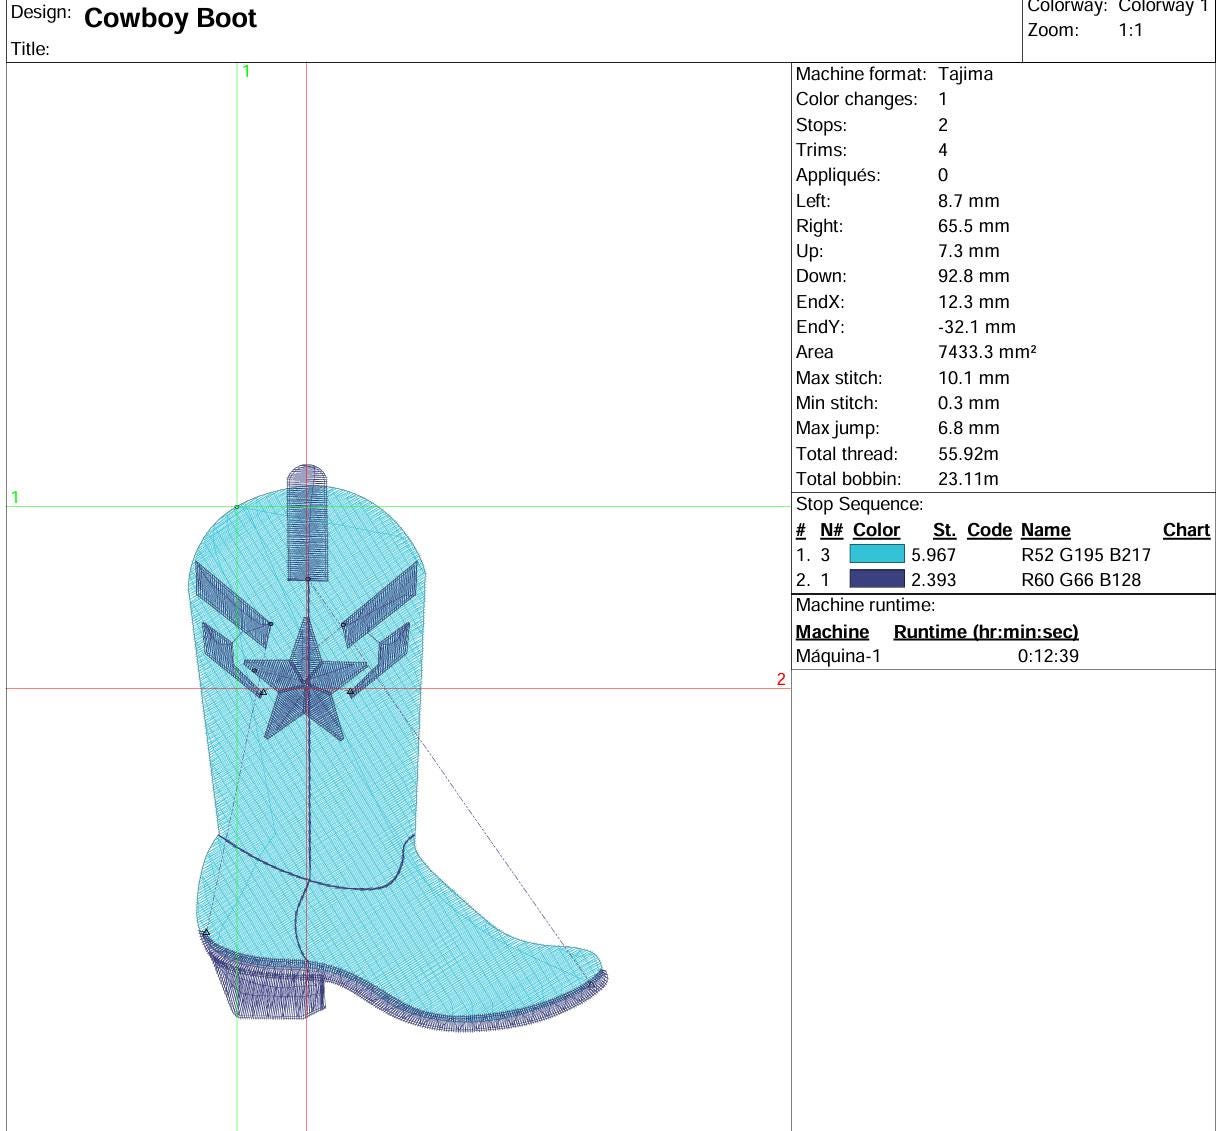This screenshot has height=1131, width=1222.
Task: Click the red marker label '2'
Action: coord(781,679)
